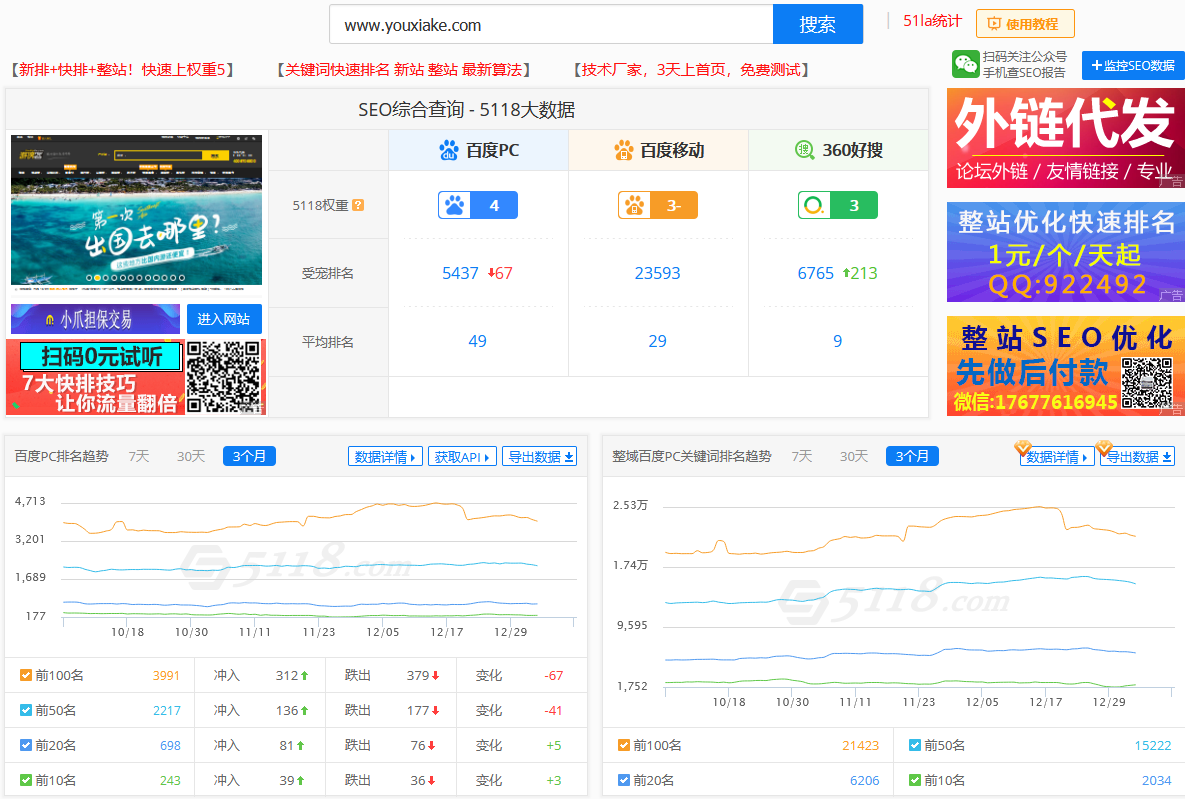Click the 前50名 count 2217
Viewport: 1185px width, 799px height.
pyautogui.click(x=167, y=710)
